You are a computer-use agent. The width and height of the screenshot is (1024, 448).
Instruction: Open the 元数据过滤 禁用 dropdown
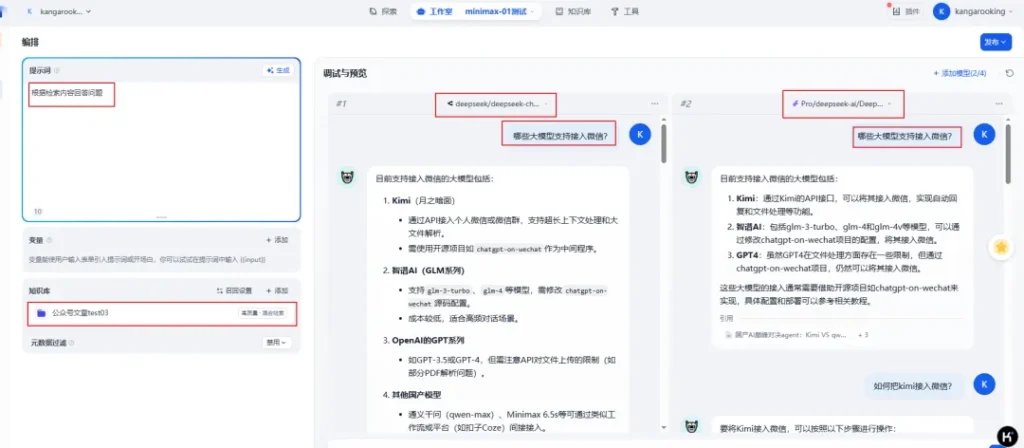tap(275, 342)
